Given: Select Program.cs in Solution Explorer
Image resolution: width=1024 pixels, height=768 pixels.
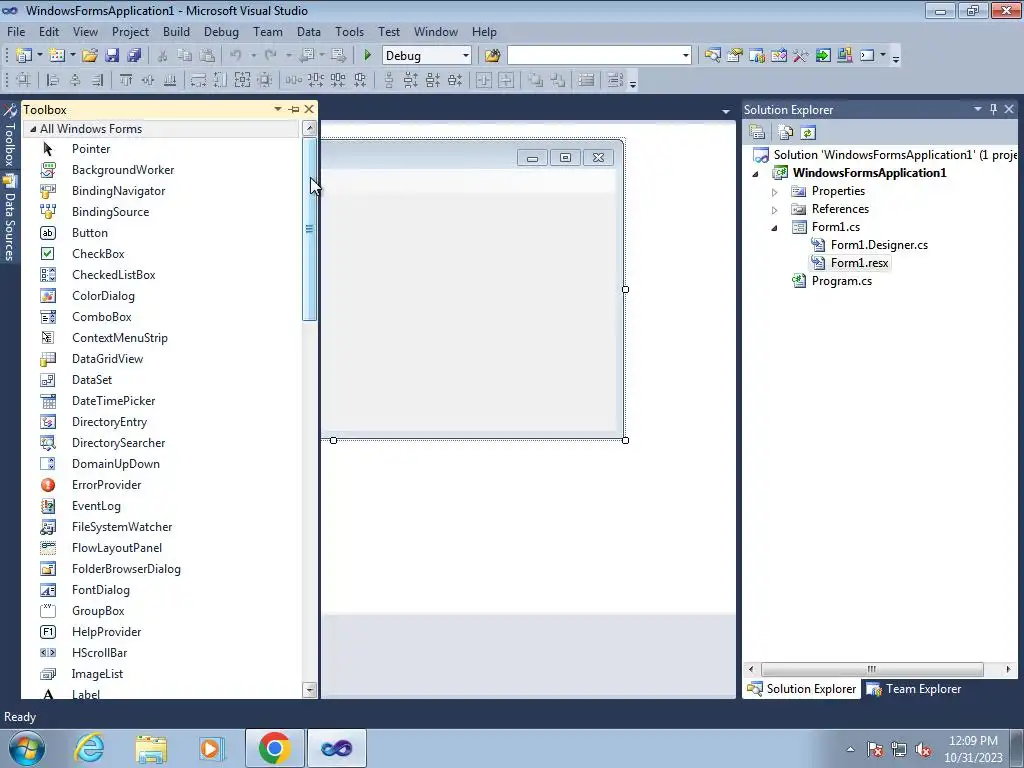Looking at the screenshot, I should coord(841,281).
